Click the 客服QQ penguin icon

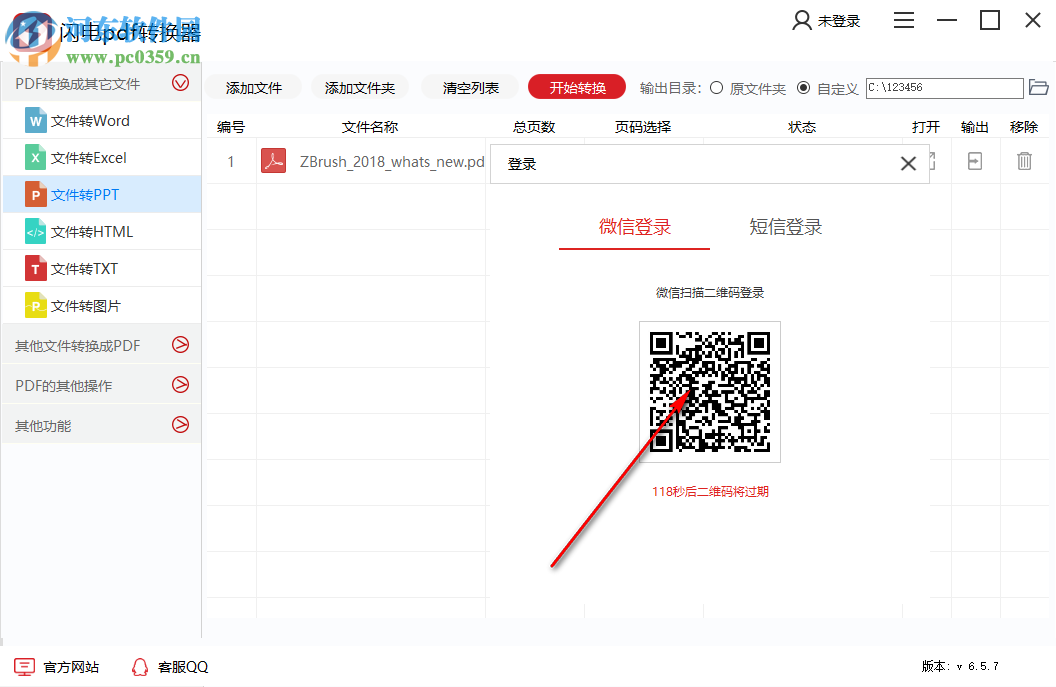139,667
